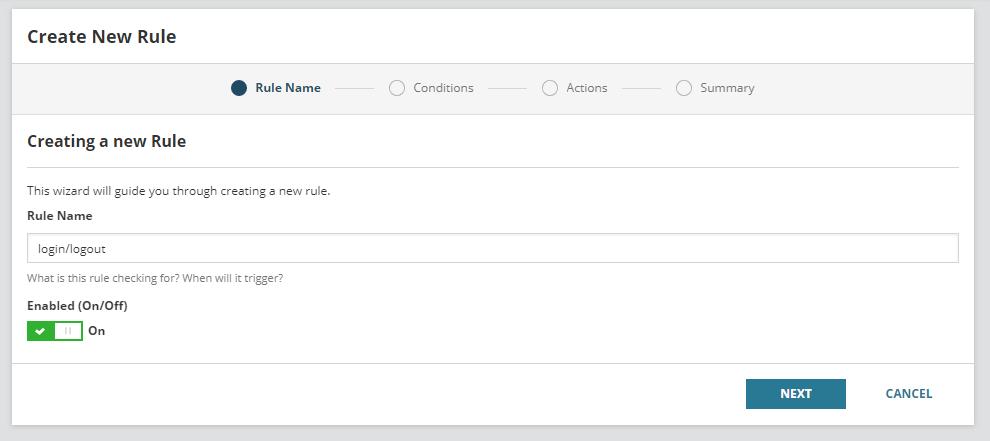
Task: Click the hint text below Rule Name field
Action: 154,277
